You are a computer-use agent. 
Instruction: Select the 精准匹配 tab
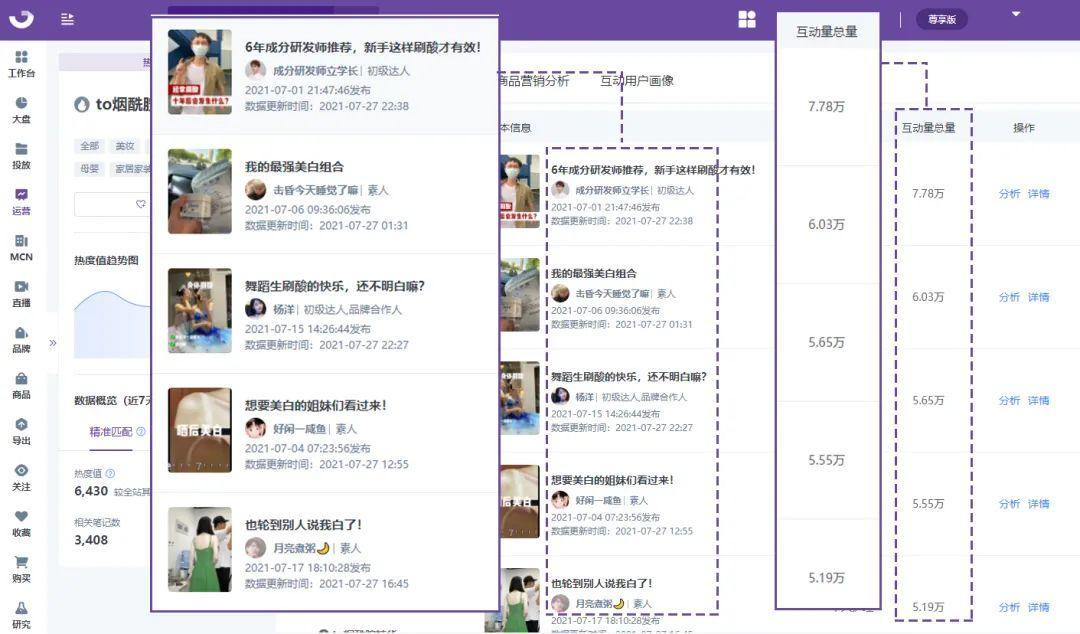point(111,432)
